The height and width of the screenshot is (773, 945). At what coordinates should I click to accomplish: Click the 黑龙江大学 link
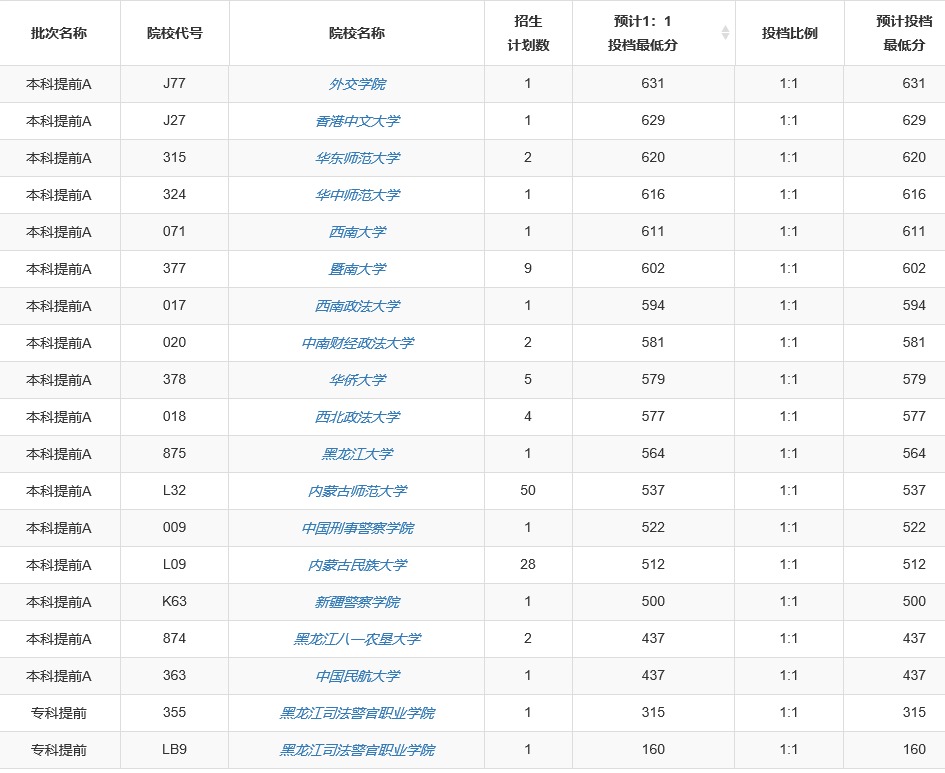[357, 454]
